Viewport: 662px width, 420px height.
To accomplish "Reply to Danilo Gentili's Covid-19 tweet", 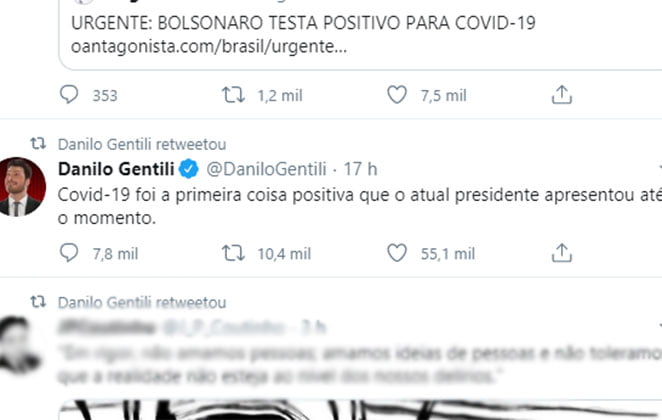I will tap(69, 253).
